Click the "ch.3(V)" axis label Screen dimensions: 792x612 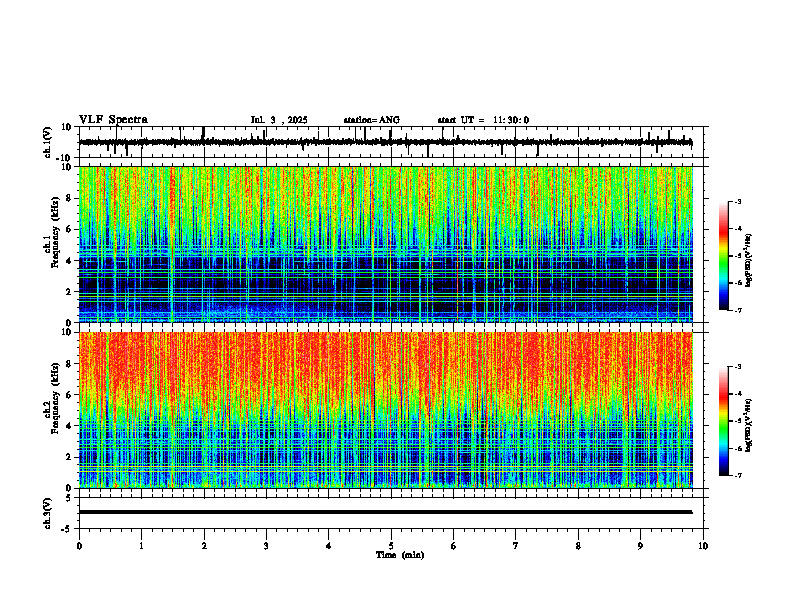pos(48,513)
